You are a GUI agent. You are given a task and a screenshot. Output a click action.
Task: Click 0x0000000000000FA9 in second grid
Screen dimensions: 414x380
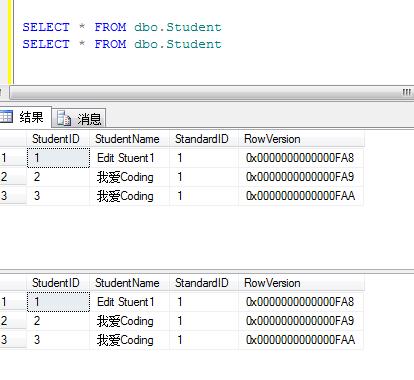[301, 321]
